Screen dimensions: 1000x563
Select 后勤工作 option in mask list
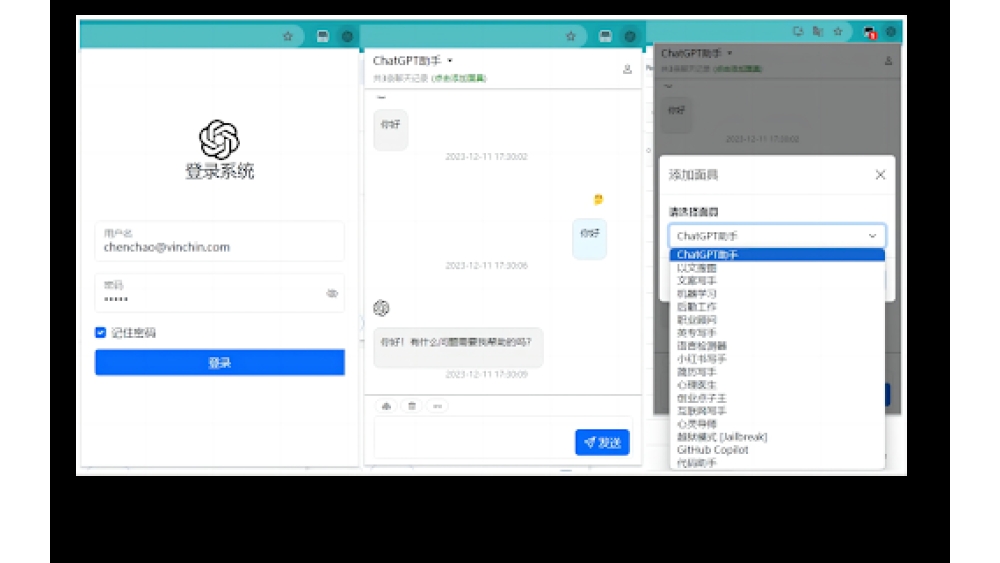pyautogui.click(x=777, y=307)
